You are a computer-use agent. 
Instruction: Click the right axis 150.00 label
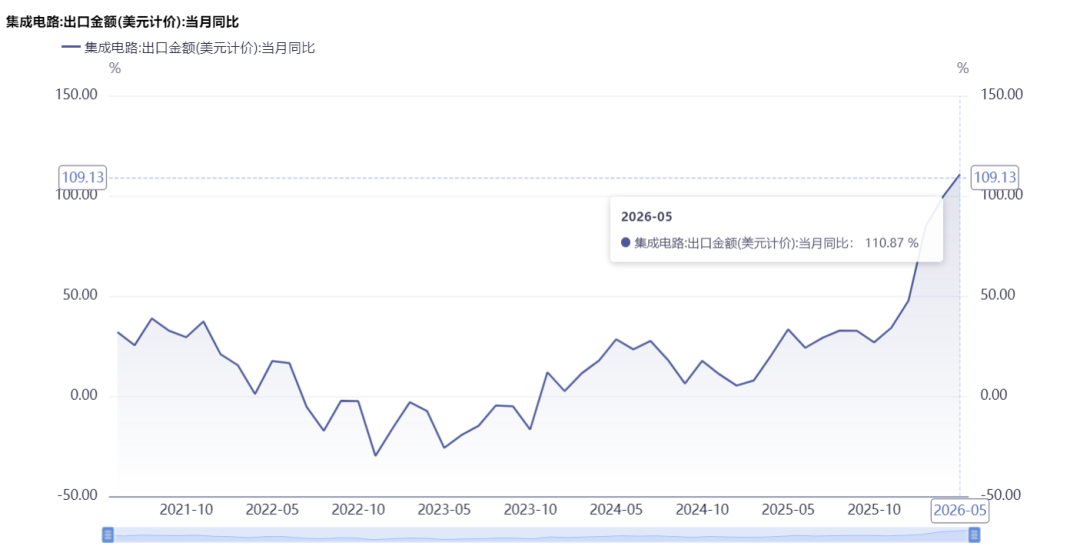(1002, 94)
